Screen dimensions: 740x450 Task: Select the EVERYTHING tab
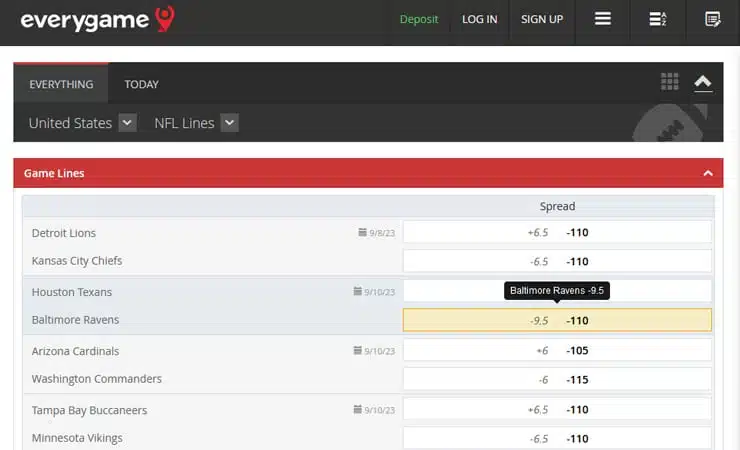coord(61,84)
